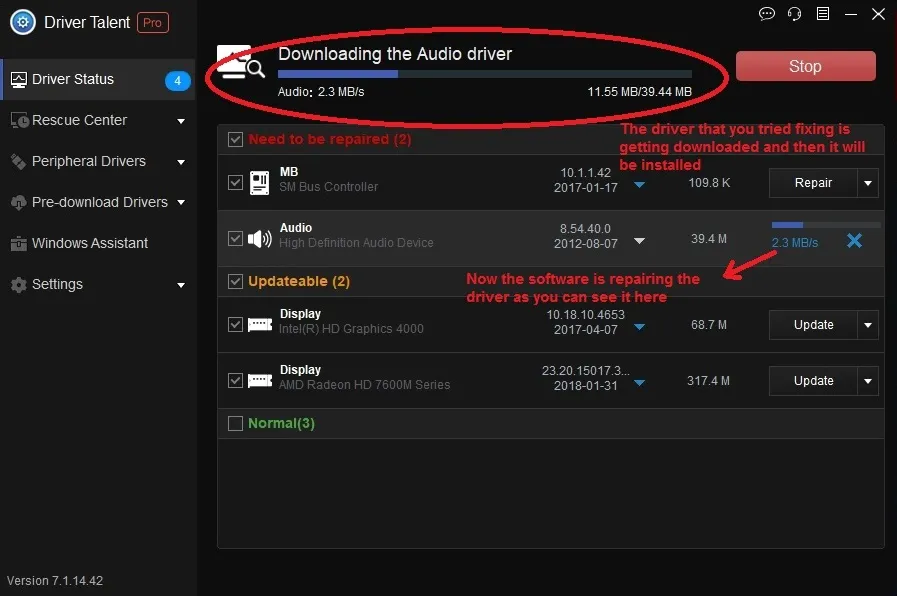Open the Audio driver version dropdown

[x=640, y=241]
